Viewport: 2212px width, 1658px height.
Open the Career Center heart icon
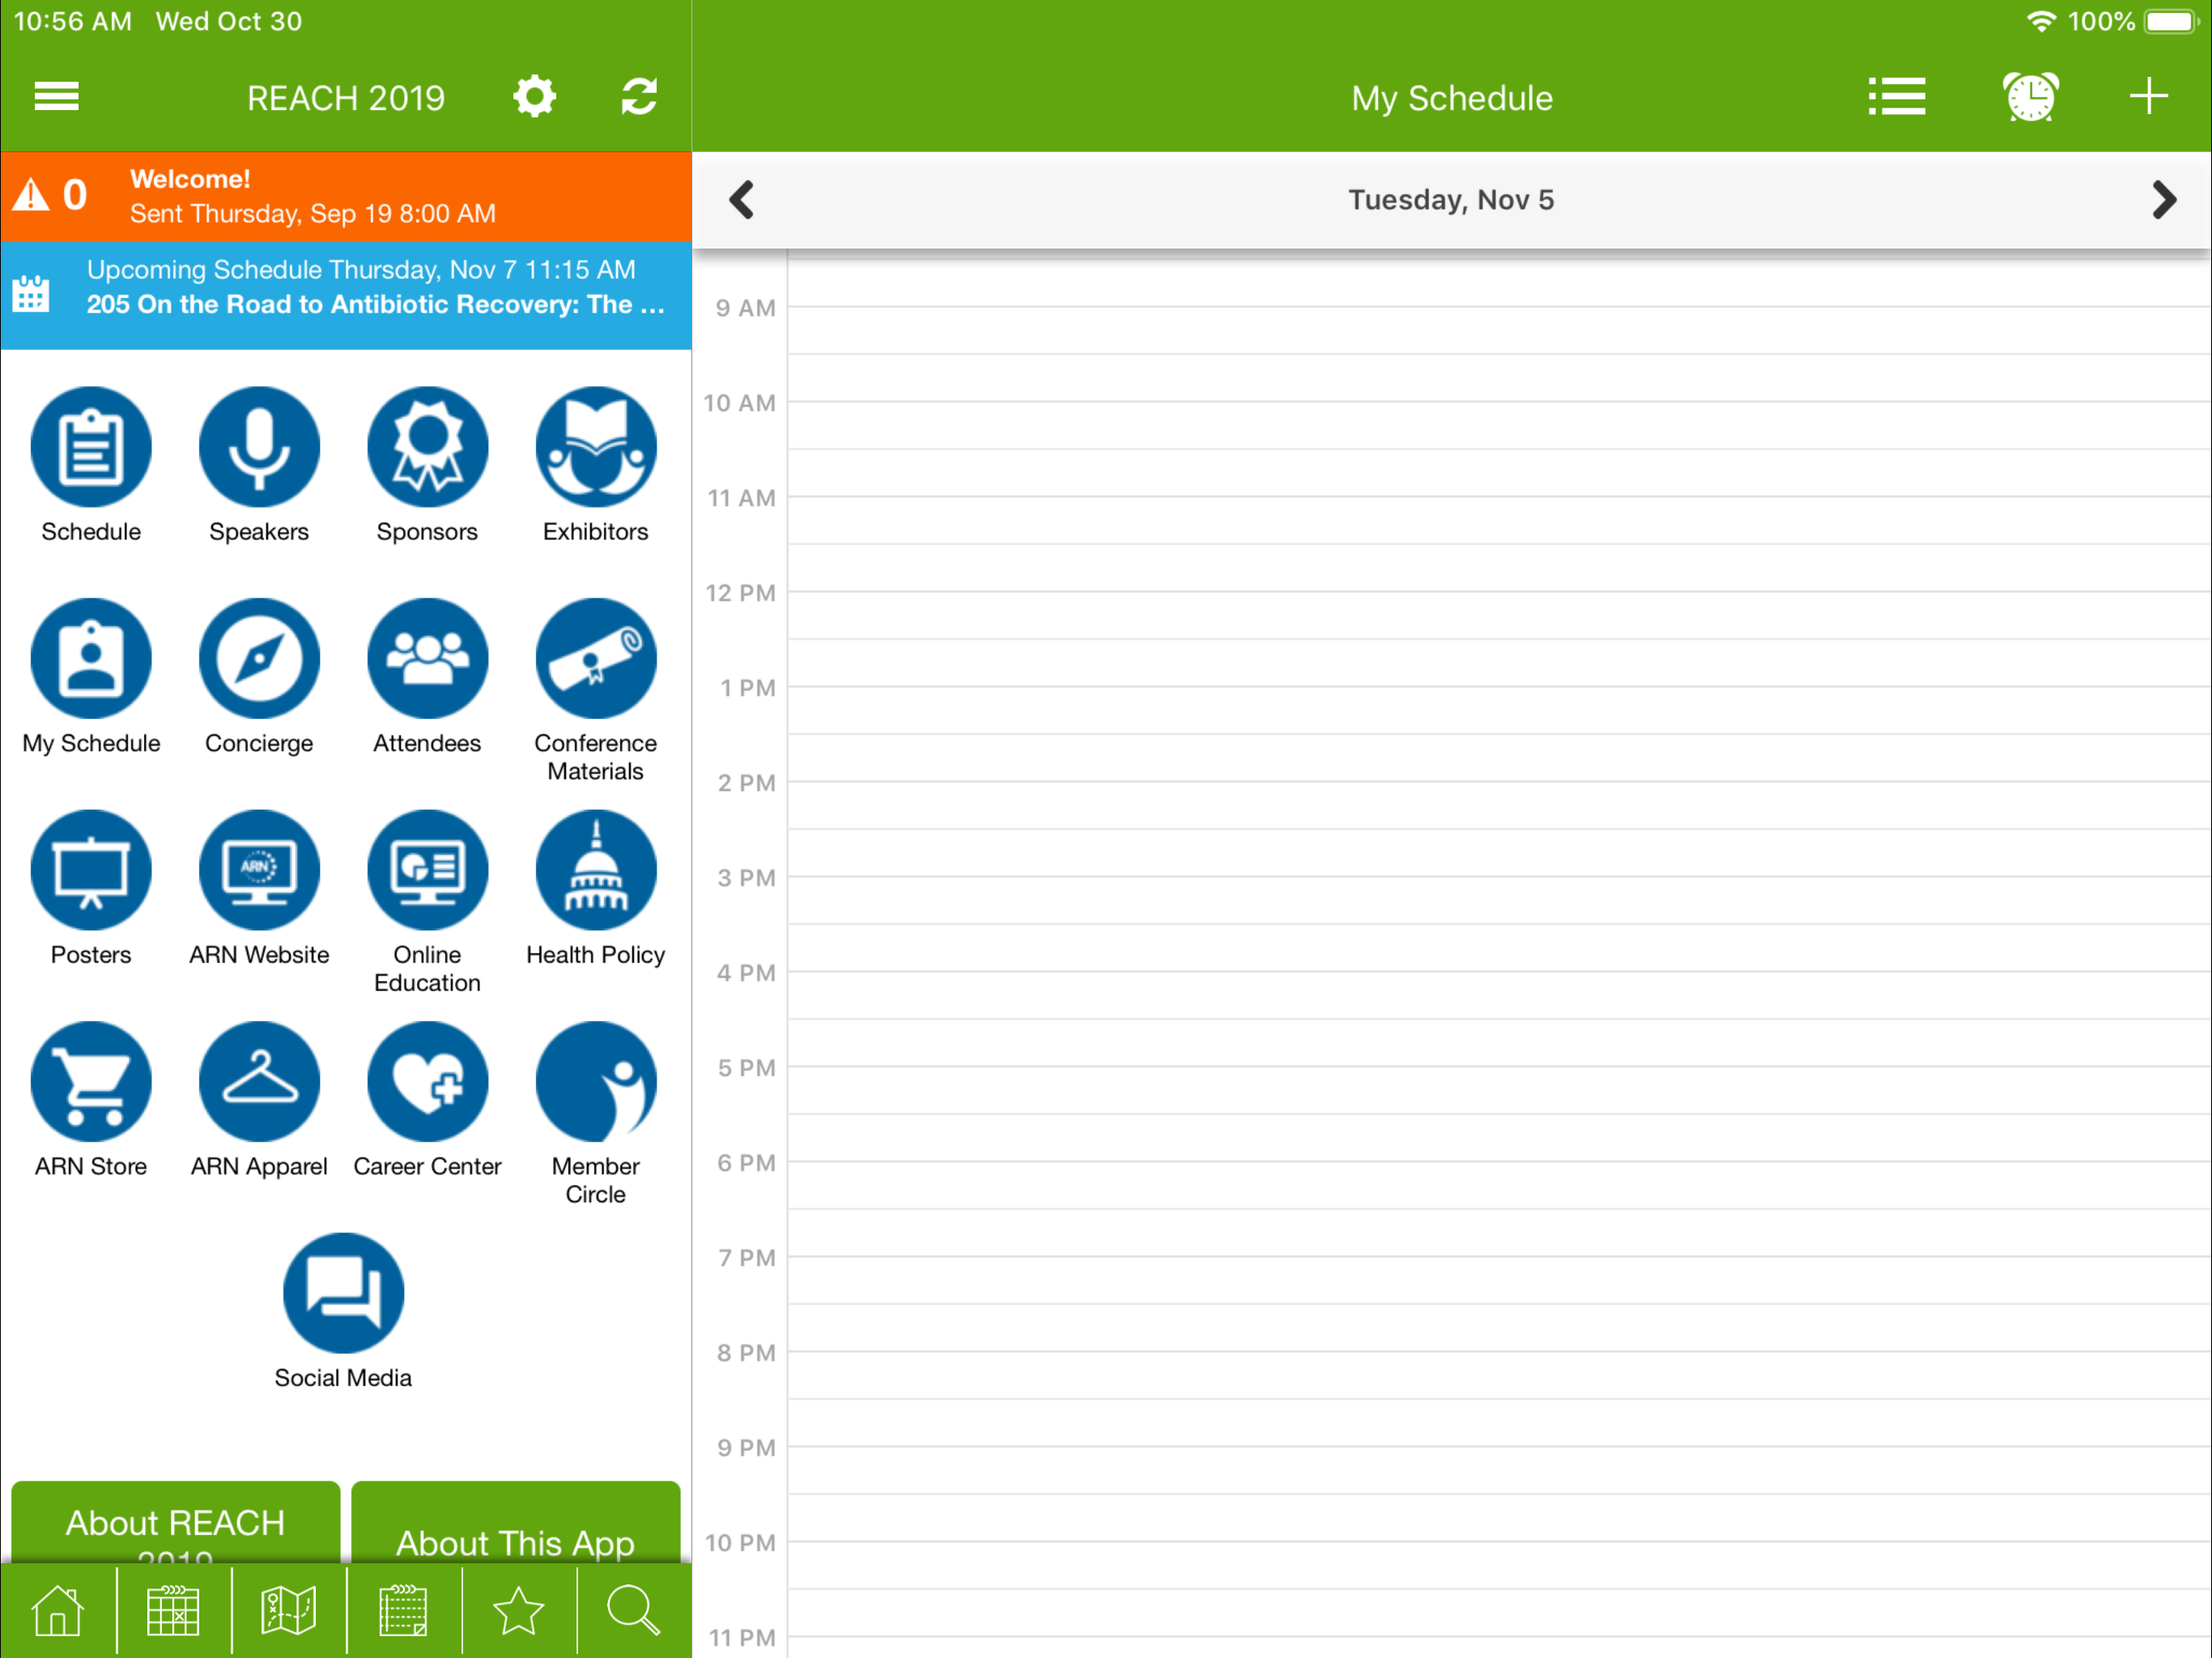tap(428, 1082)
